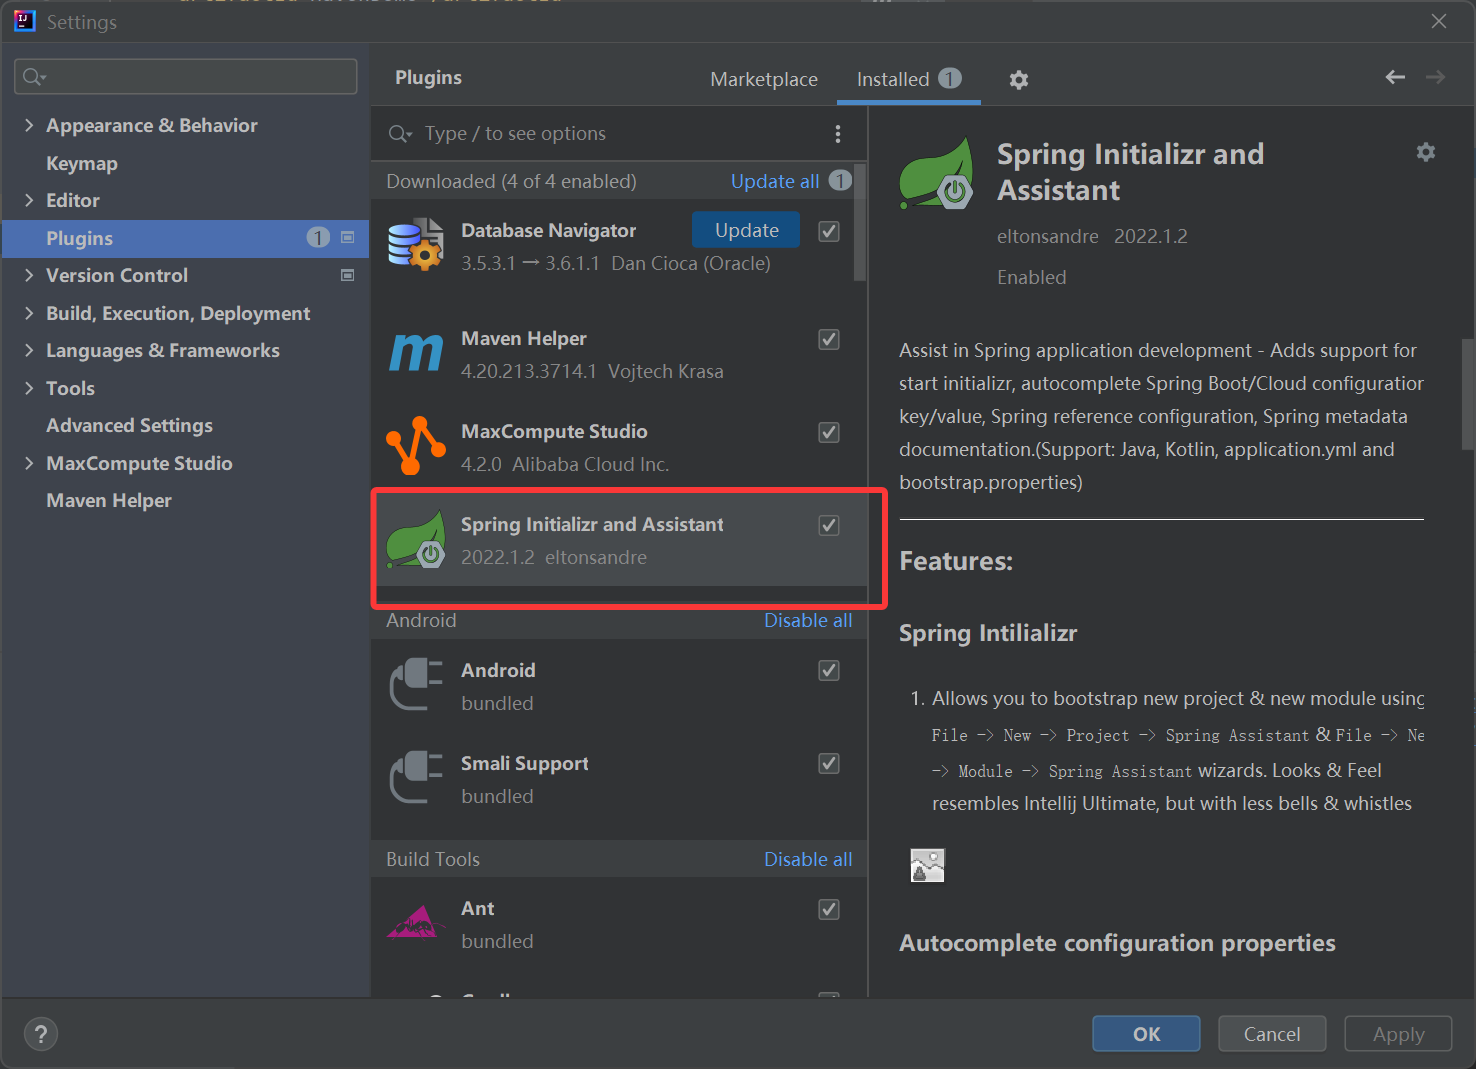Open the gear options for Spring Initializr details
Screen dimensions: 1476x1069
(x=1426, y=152)
